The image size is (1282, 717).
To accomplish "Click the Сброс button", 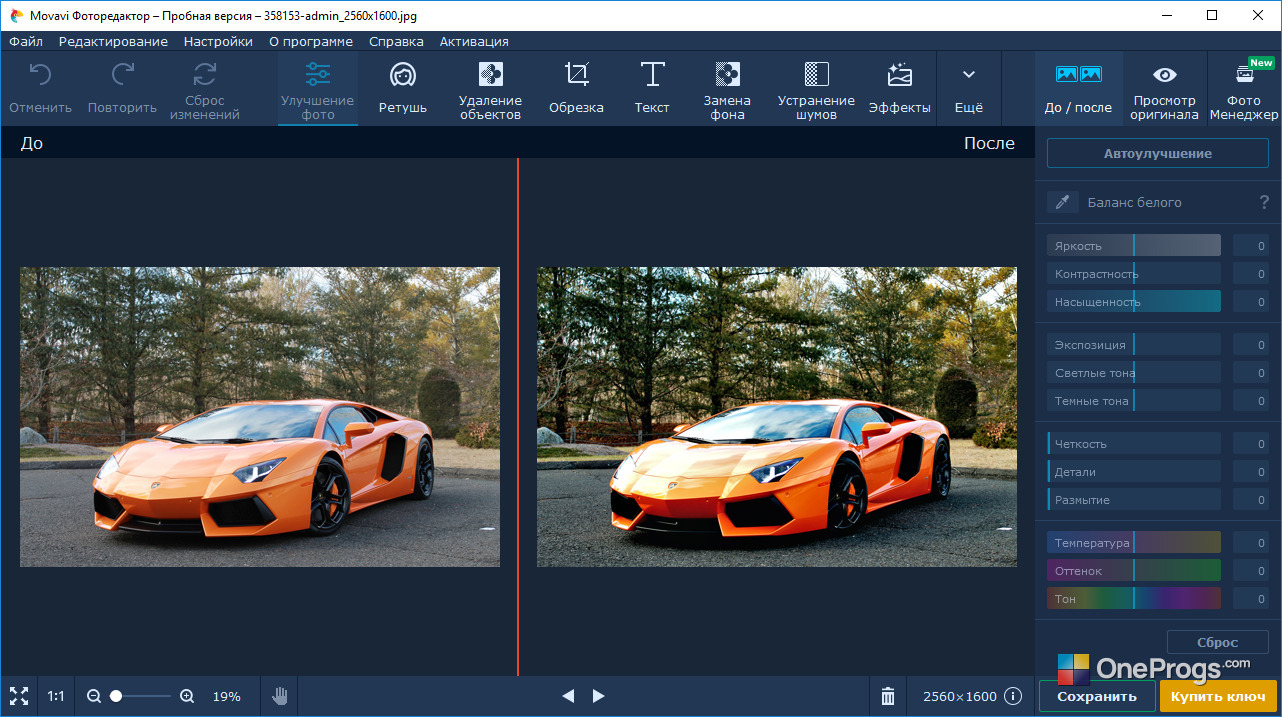I will 1218,642.
